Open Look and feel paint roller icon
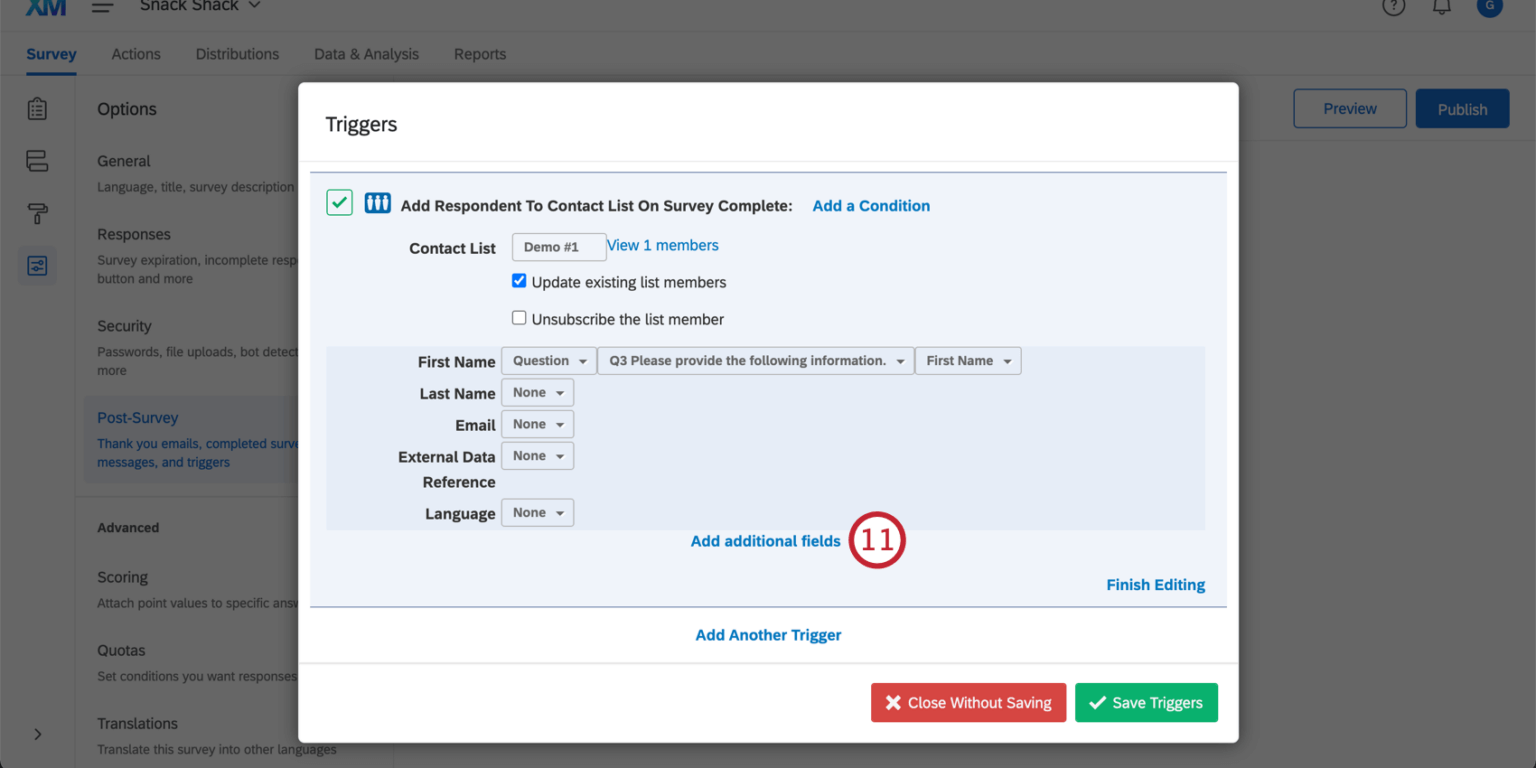1536x768 pixels. coord(37,213)
